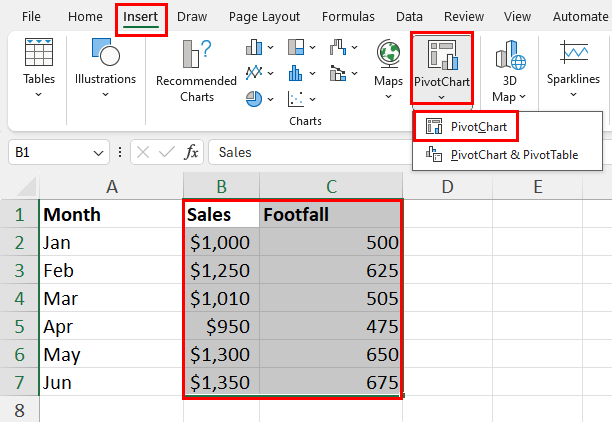Viewport: 612px width, 422px height.
Task: Select the cell containing Jan
Action: tap(112, 242)
